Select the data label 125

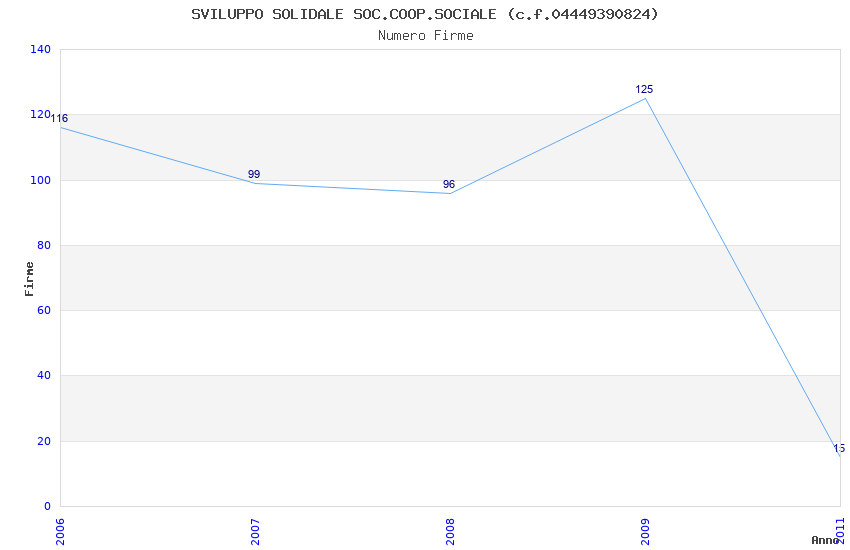[644, 89]
